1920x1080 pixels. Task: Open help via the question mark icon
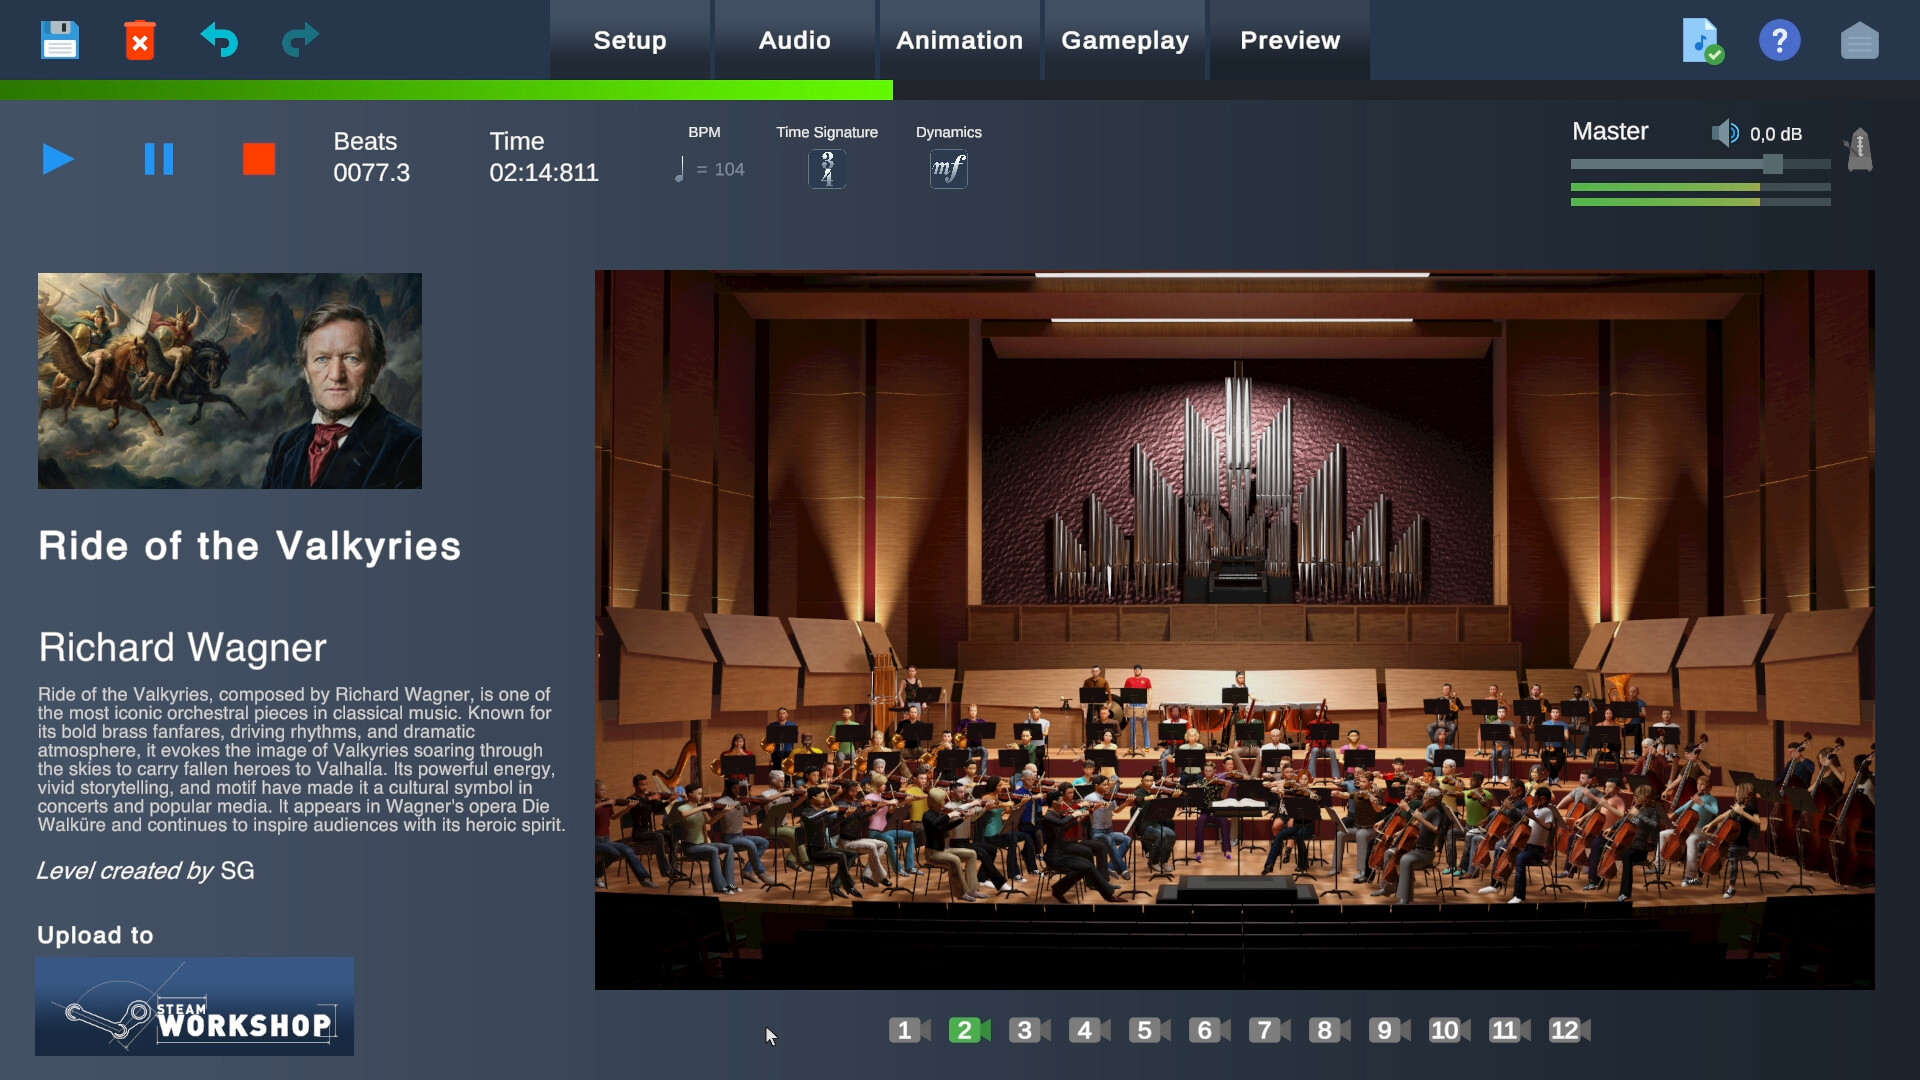point(1780,40)
